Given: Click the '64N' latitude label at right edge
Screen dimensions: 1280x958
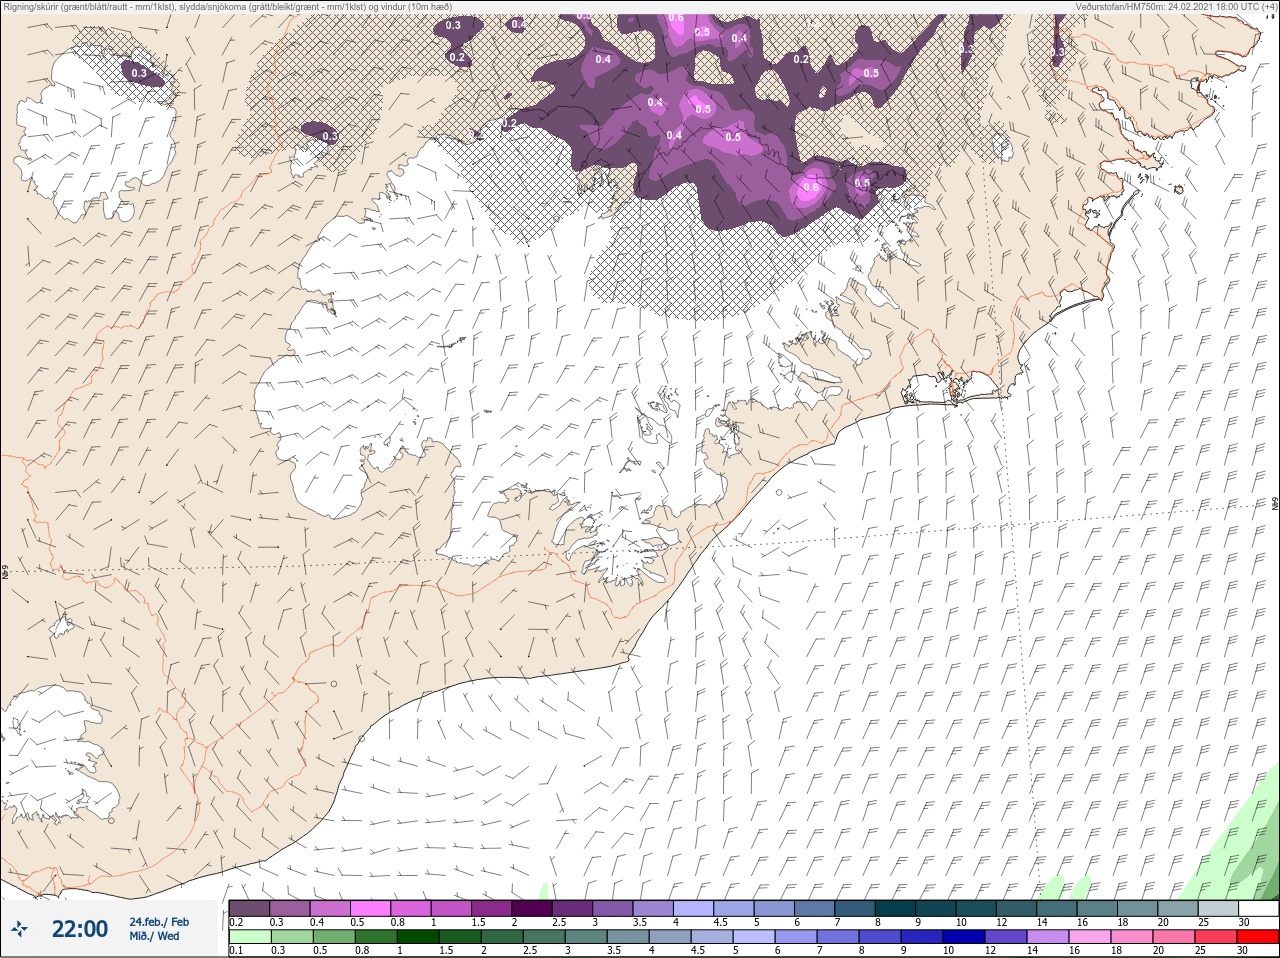Looking at the screenshot, I should click(x=1274, y=503).
